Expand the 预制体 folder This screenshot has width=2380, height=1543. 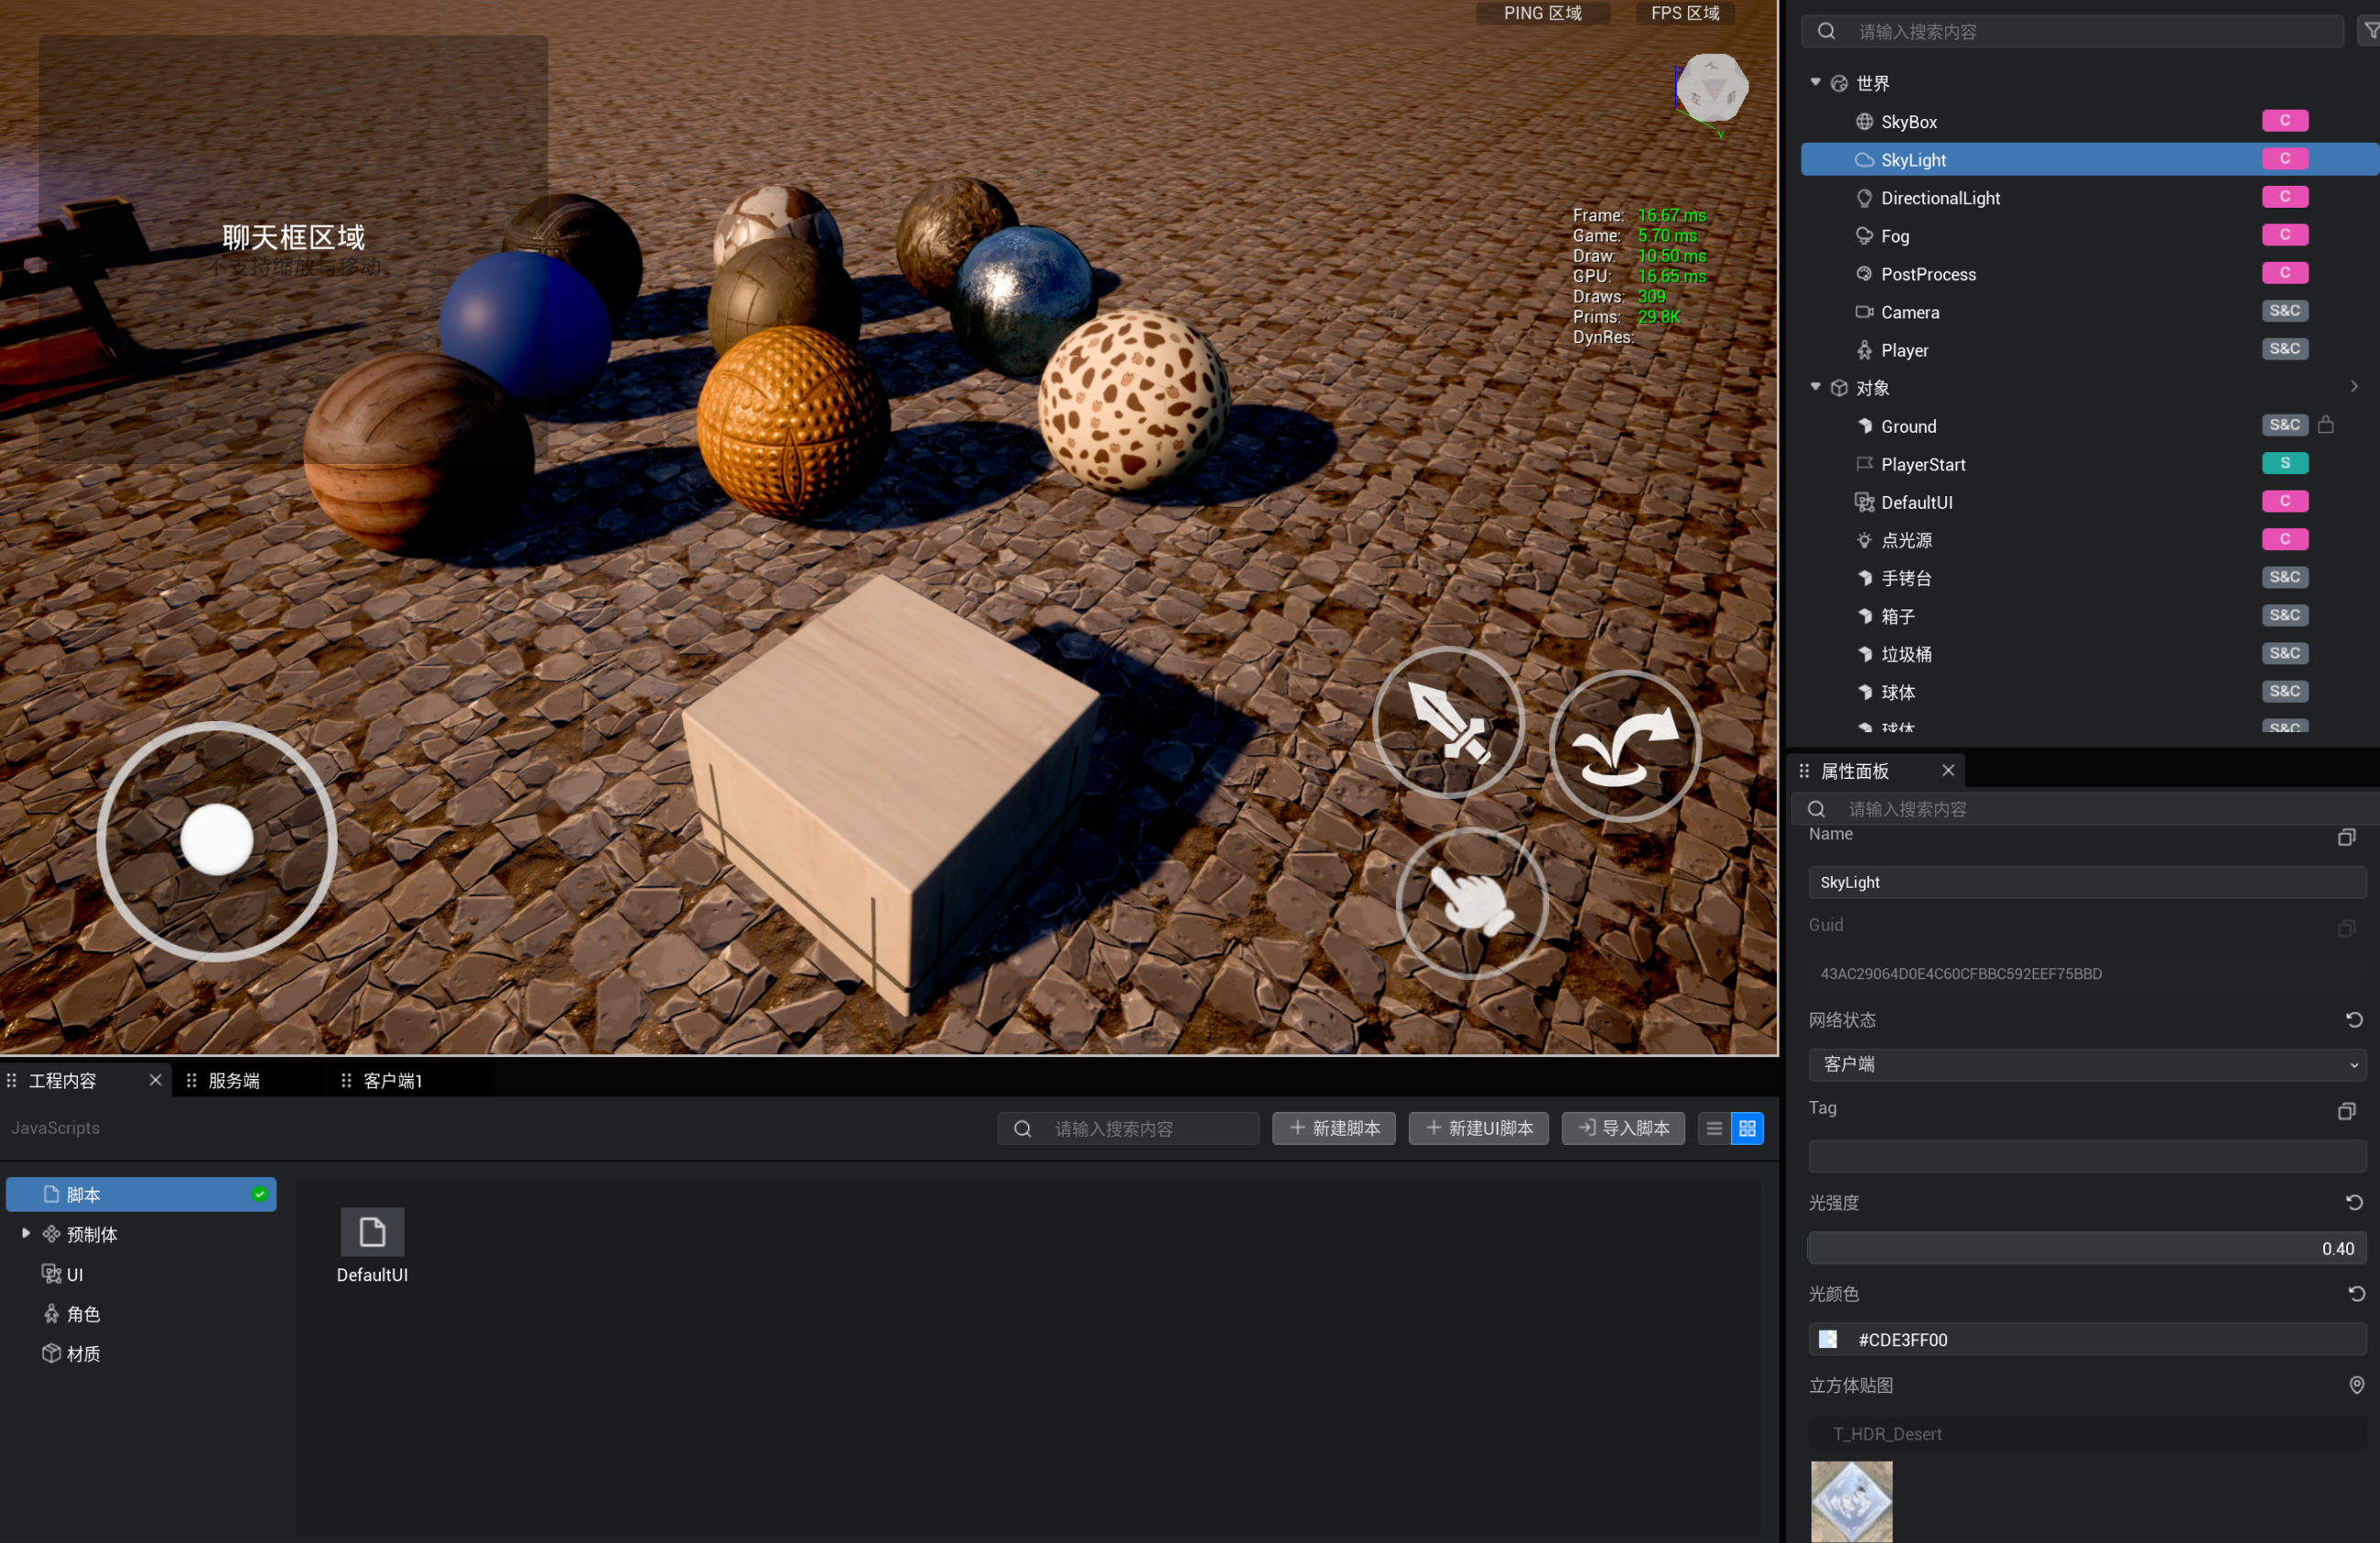point(26,1234)
